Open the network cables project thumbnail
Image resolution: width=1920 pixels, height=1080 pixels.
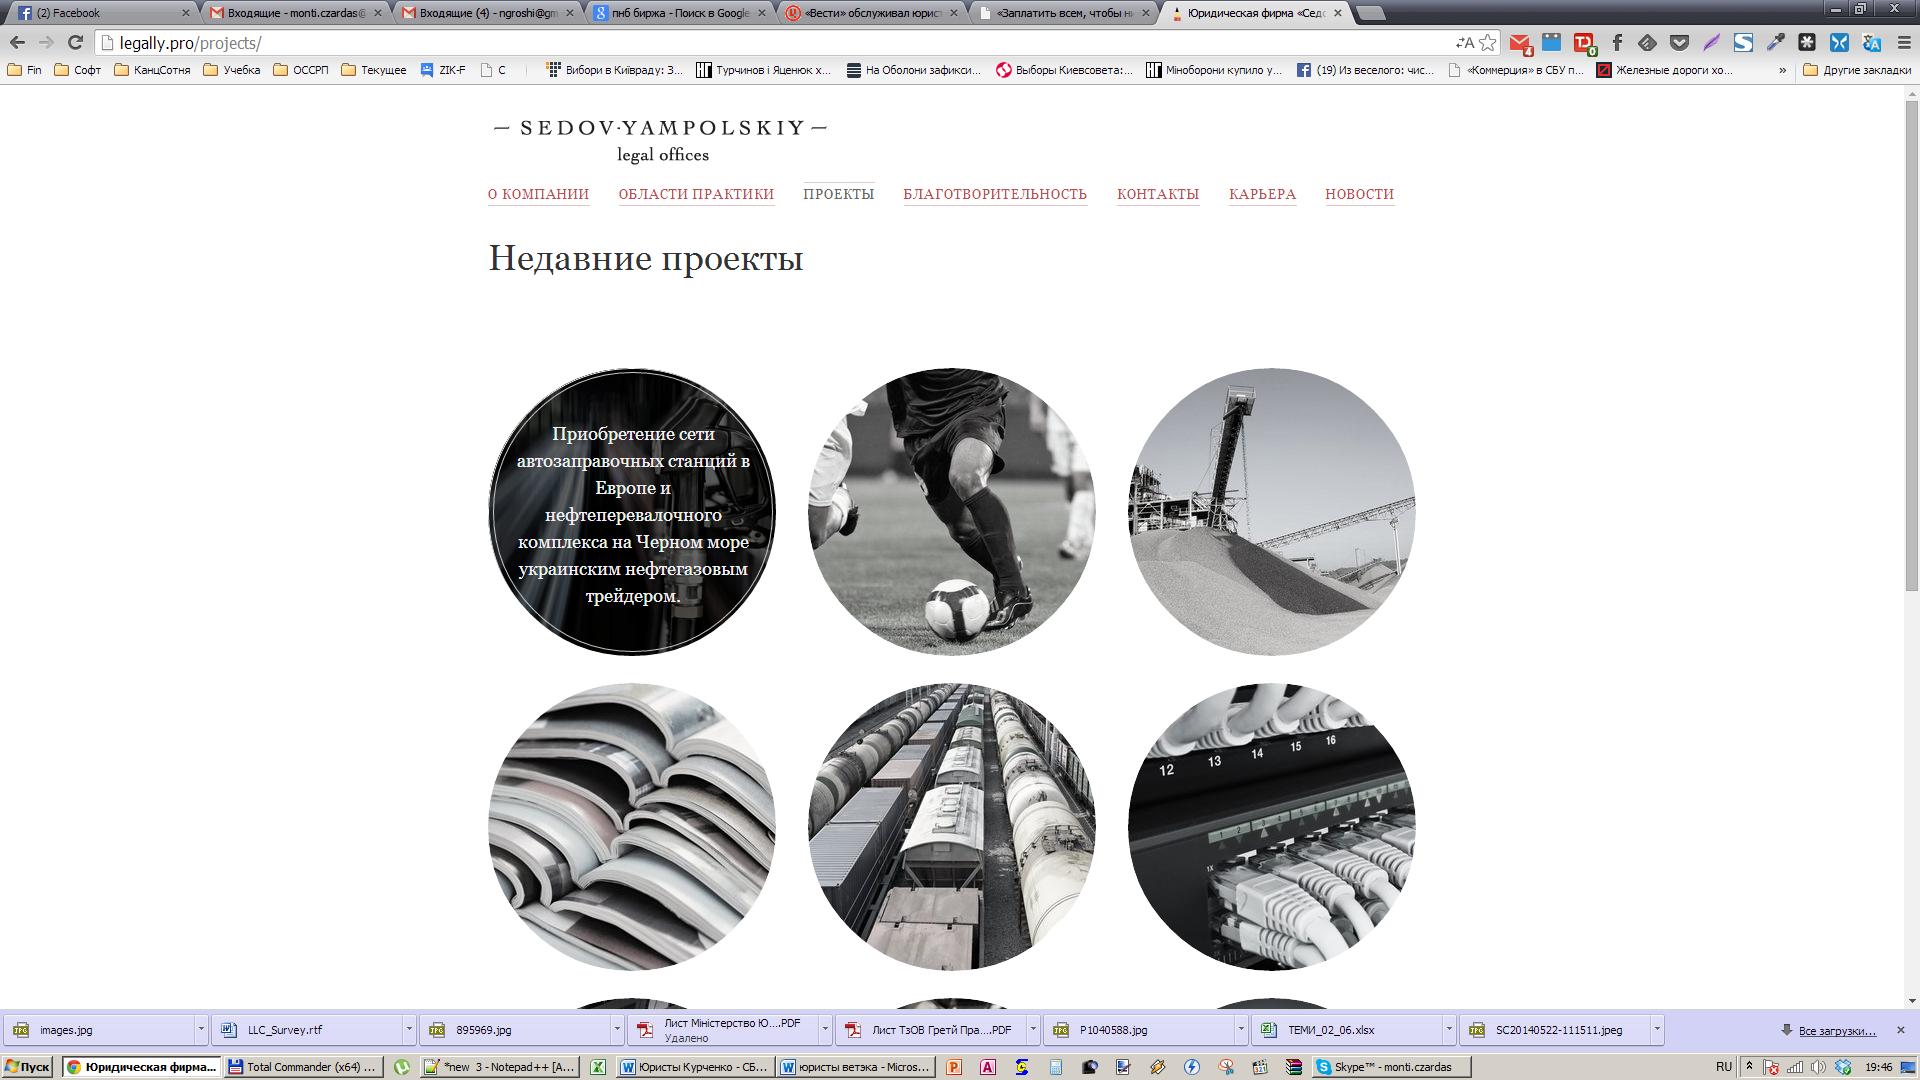(1271, 826)
